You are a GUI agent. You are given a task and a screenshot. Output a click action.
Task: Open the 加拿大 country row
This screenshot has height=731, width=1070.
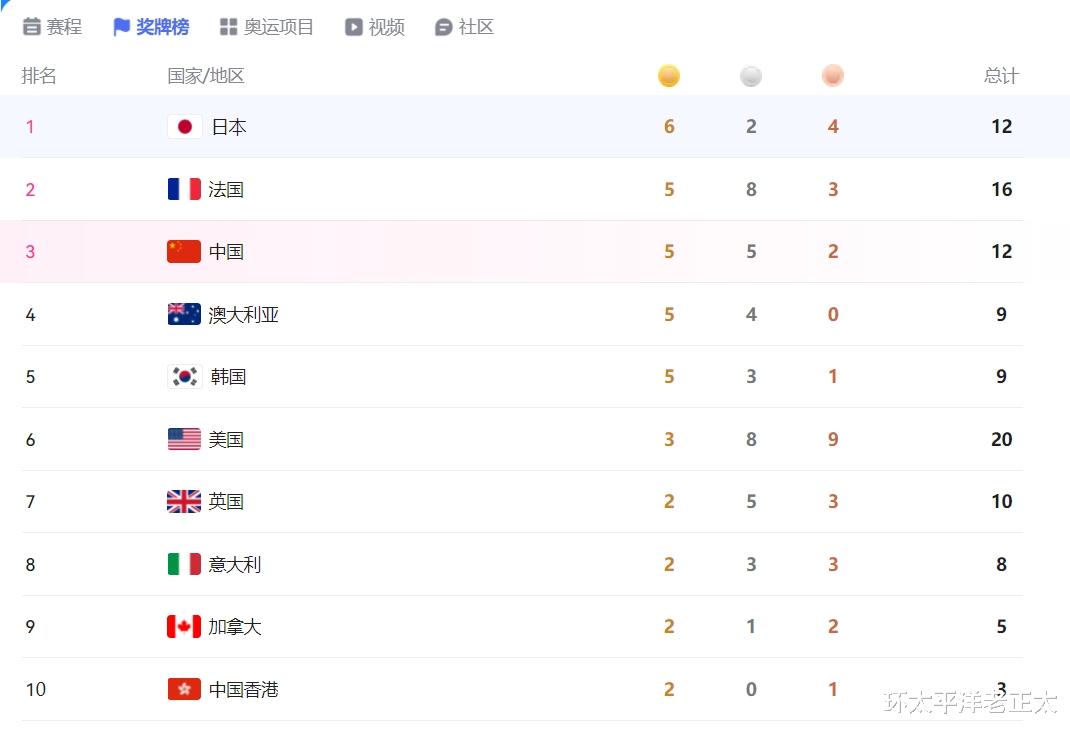click(x=523, y=627)
